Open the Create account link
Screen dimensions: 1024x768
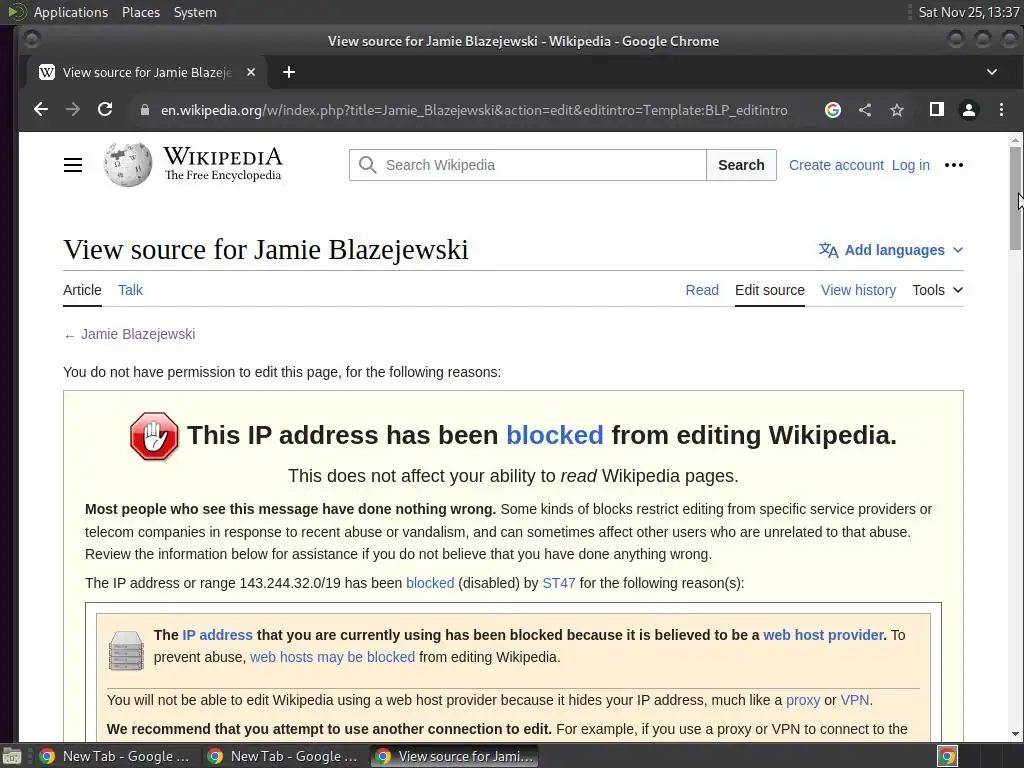click(836, 165)
